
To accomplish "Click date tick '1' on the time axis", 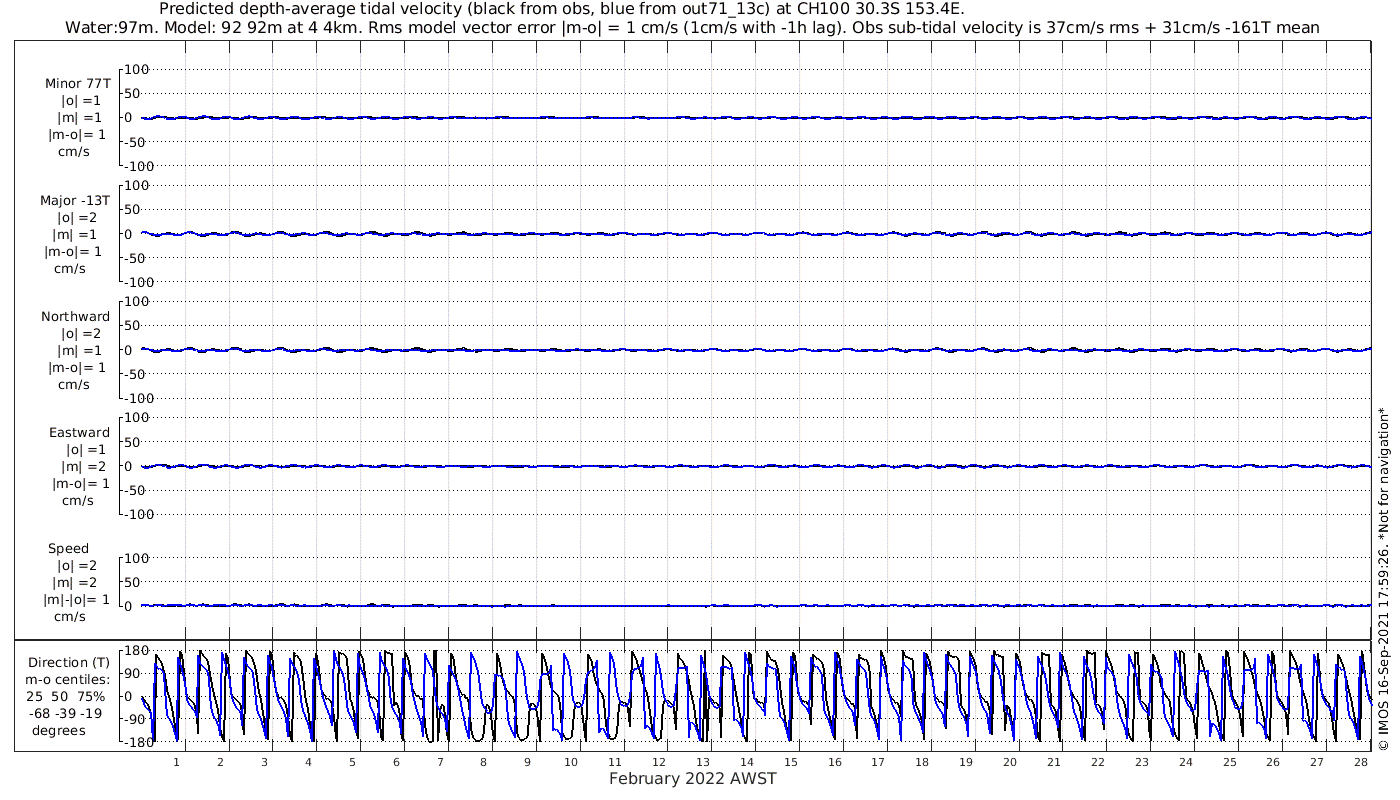I will tap(177, 762).
